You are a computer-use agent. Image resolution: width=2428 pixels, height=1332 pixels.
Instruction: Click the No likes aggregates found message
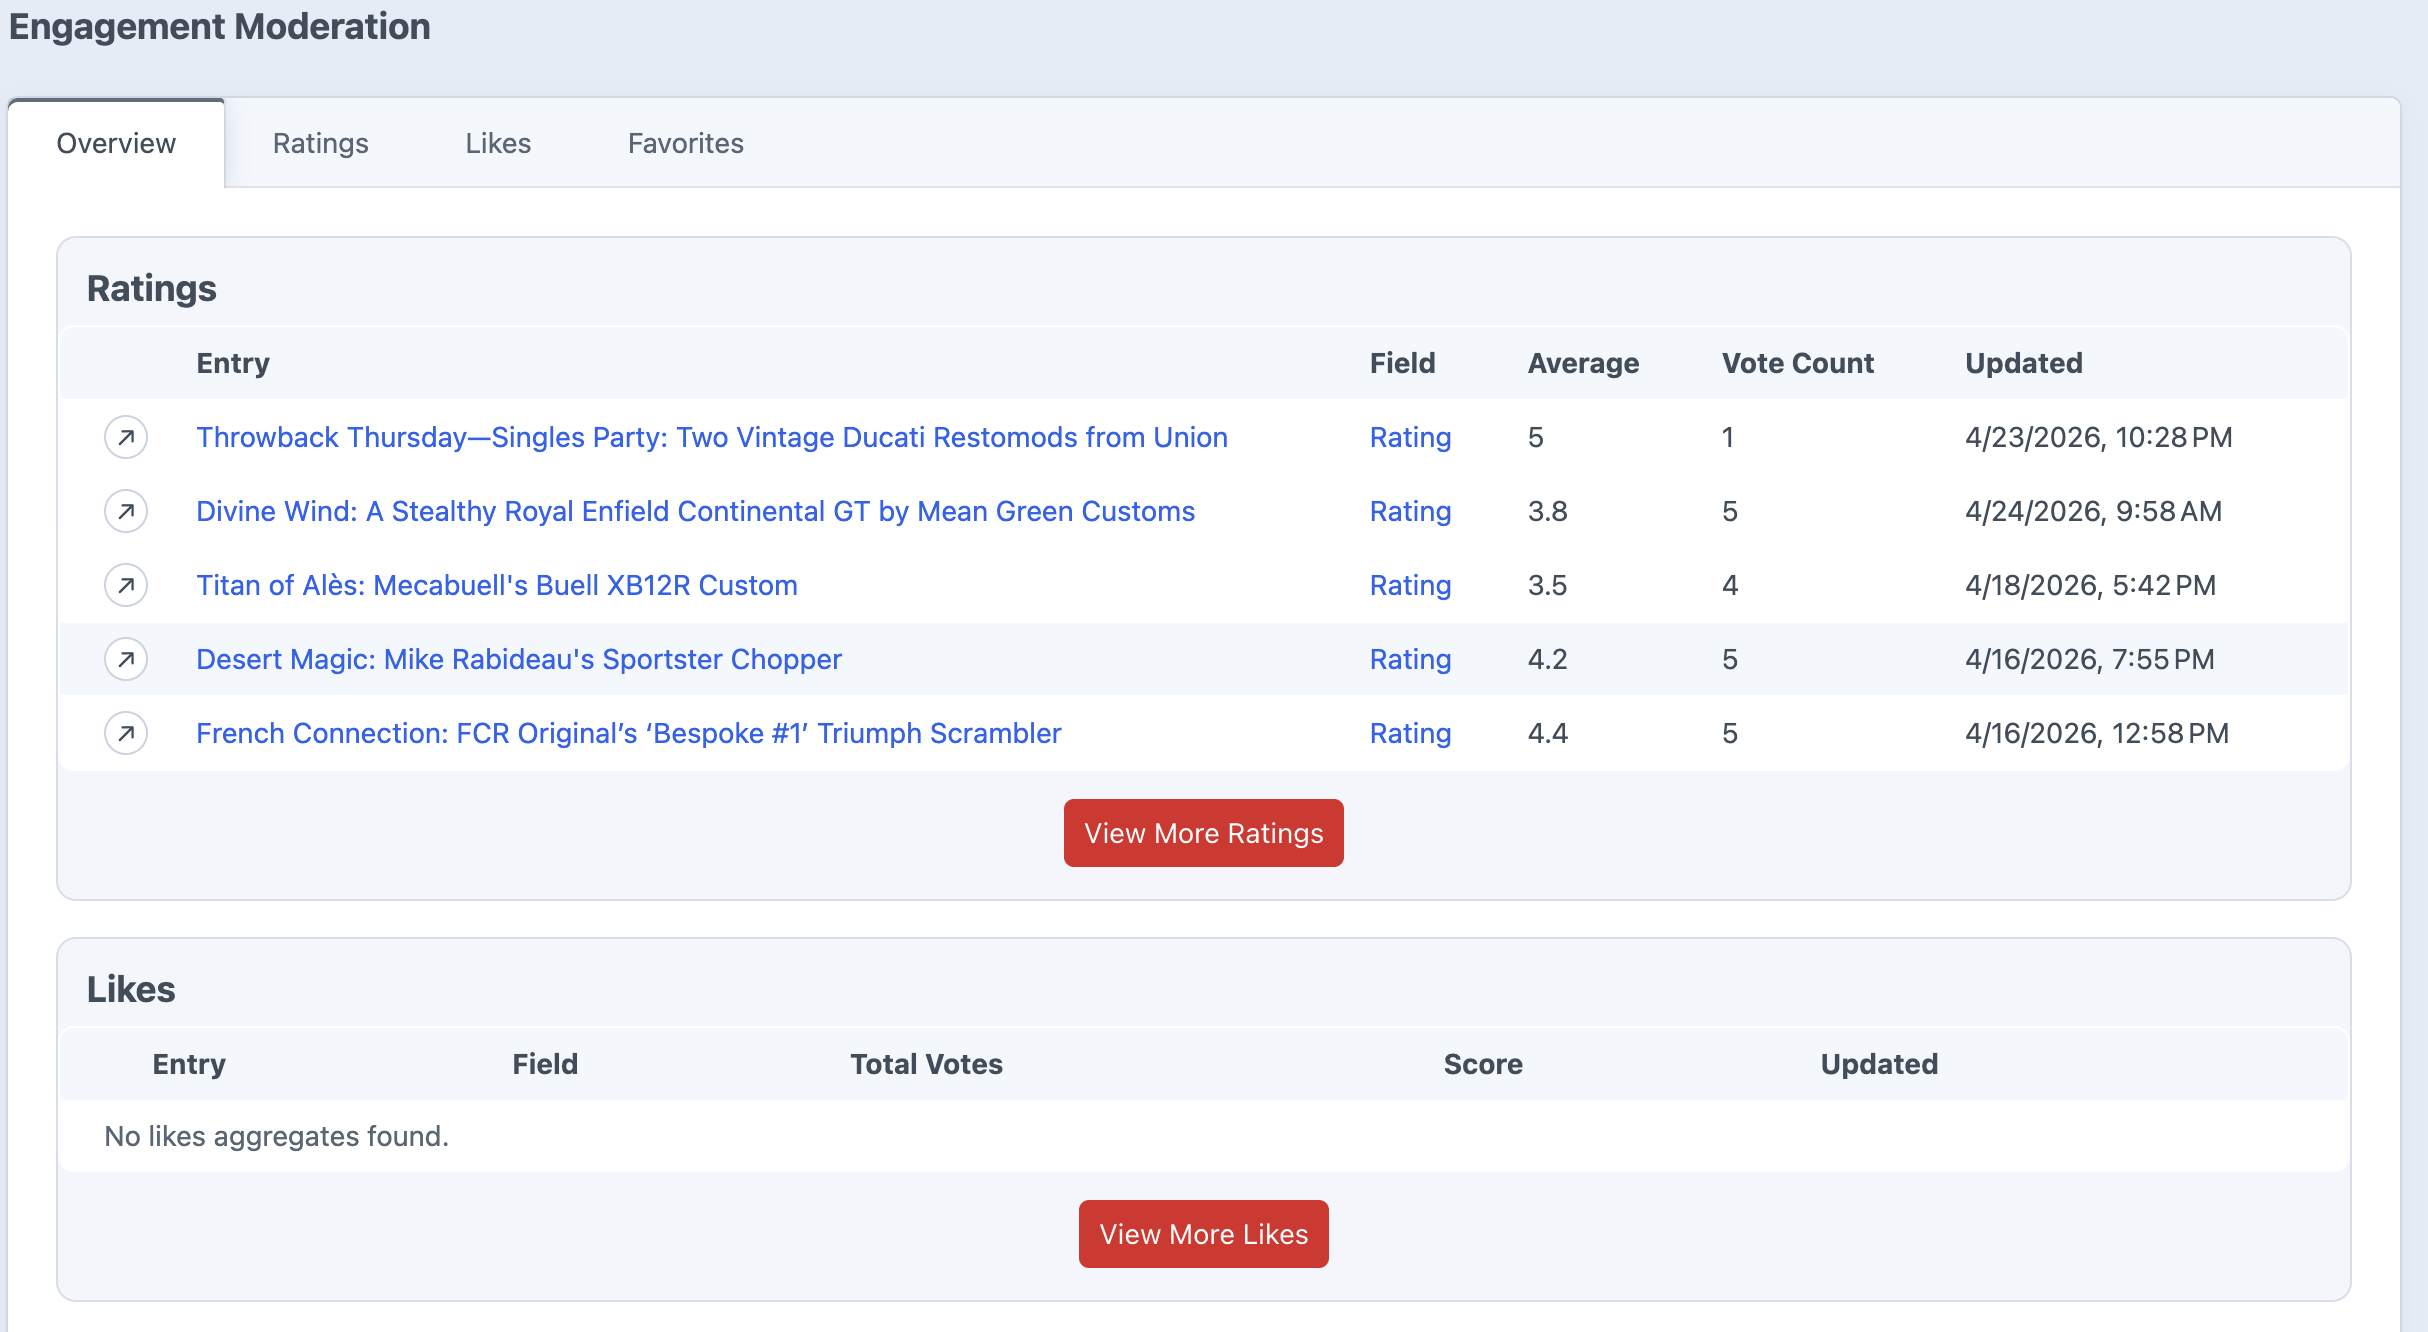click(276, 1136)
